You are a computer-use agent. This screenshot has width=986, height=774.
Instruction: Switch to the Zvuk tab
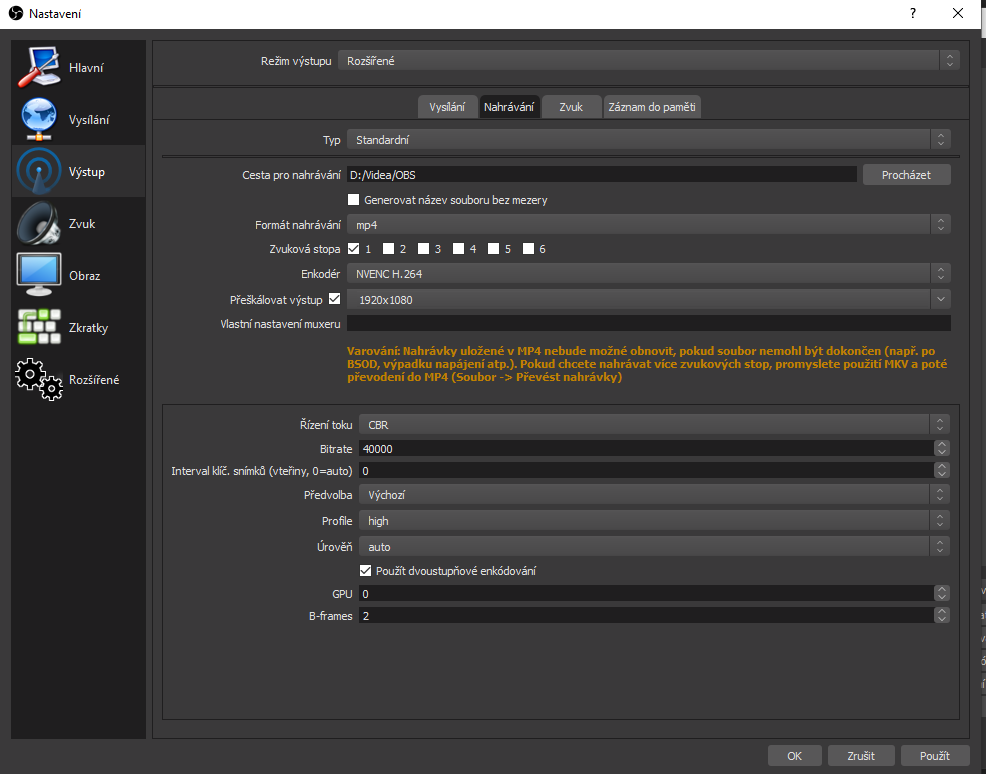[571, 107]
